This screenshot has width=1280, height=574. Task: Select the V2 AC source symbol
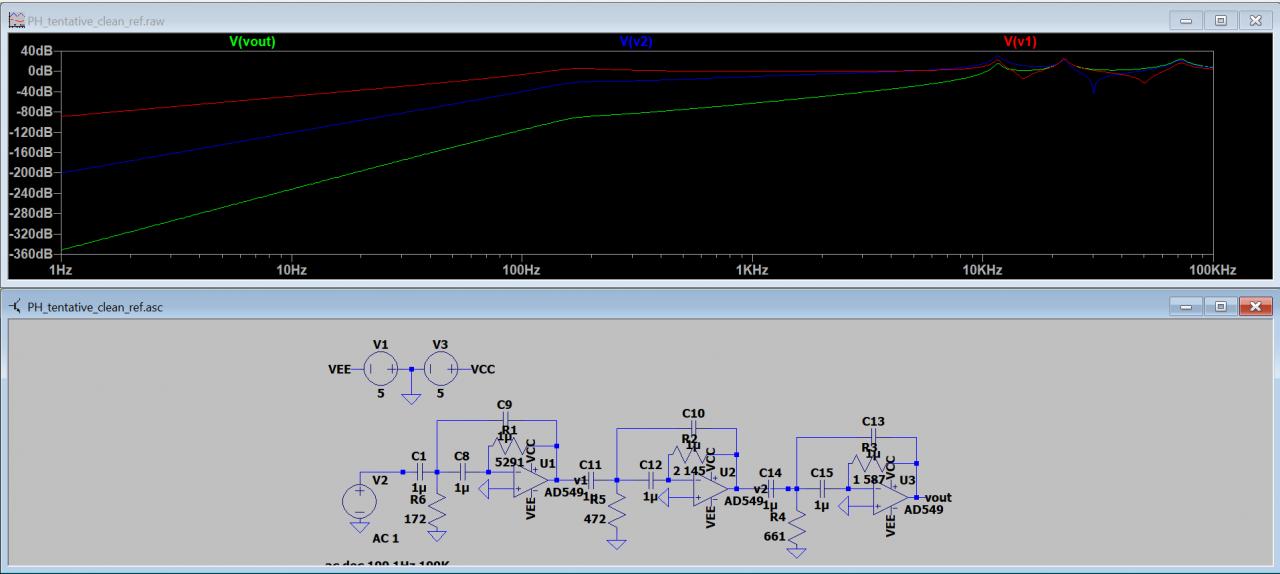(359, 502)
